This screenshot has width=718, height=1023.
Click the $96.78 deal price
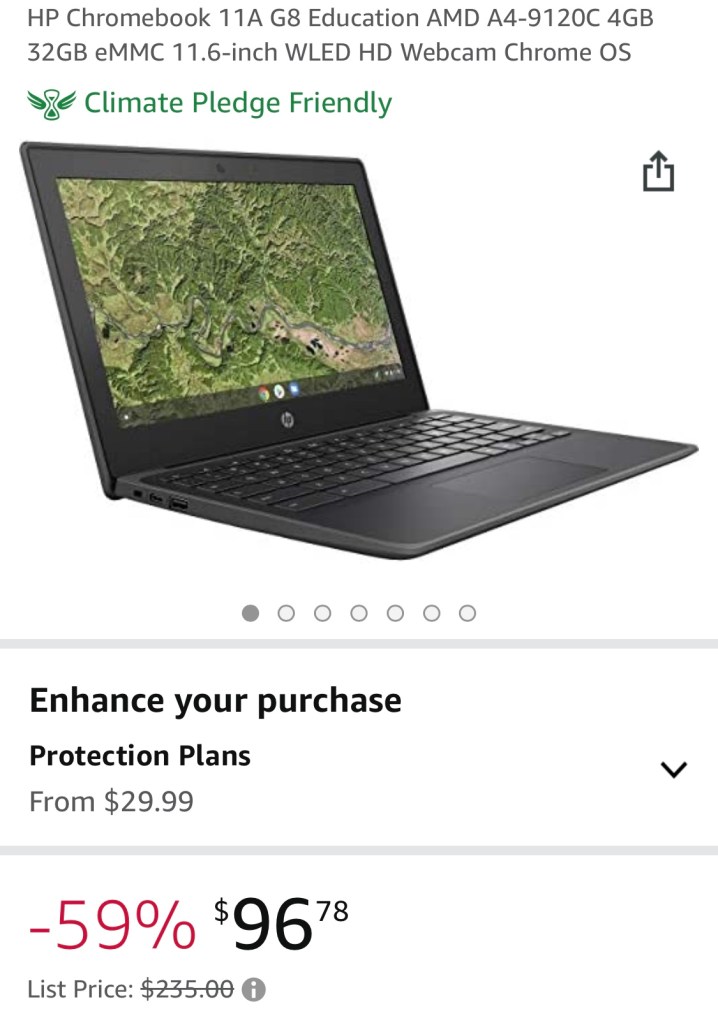tap(281, 922)
